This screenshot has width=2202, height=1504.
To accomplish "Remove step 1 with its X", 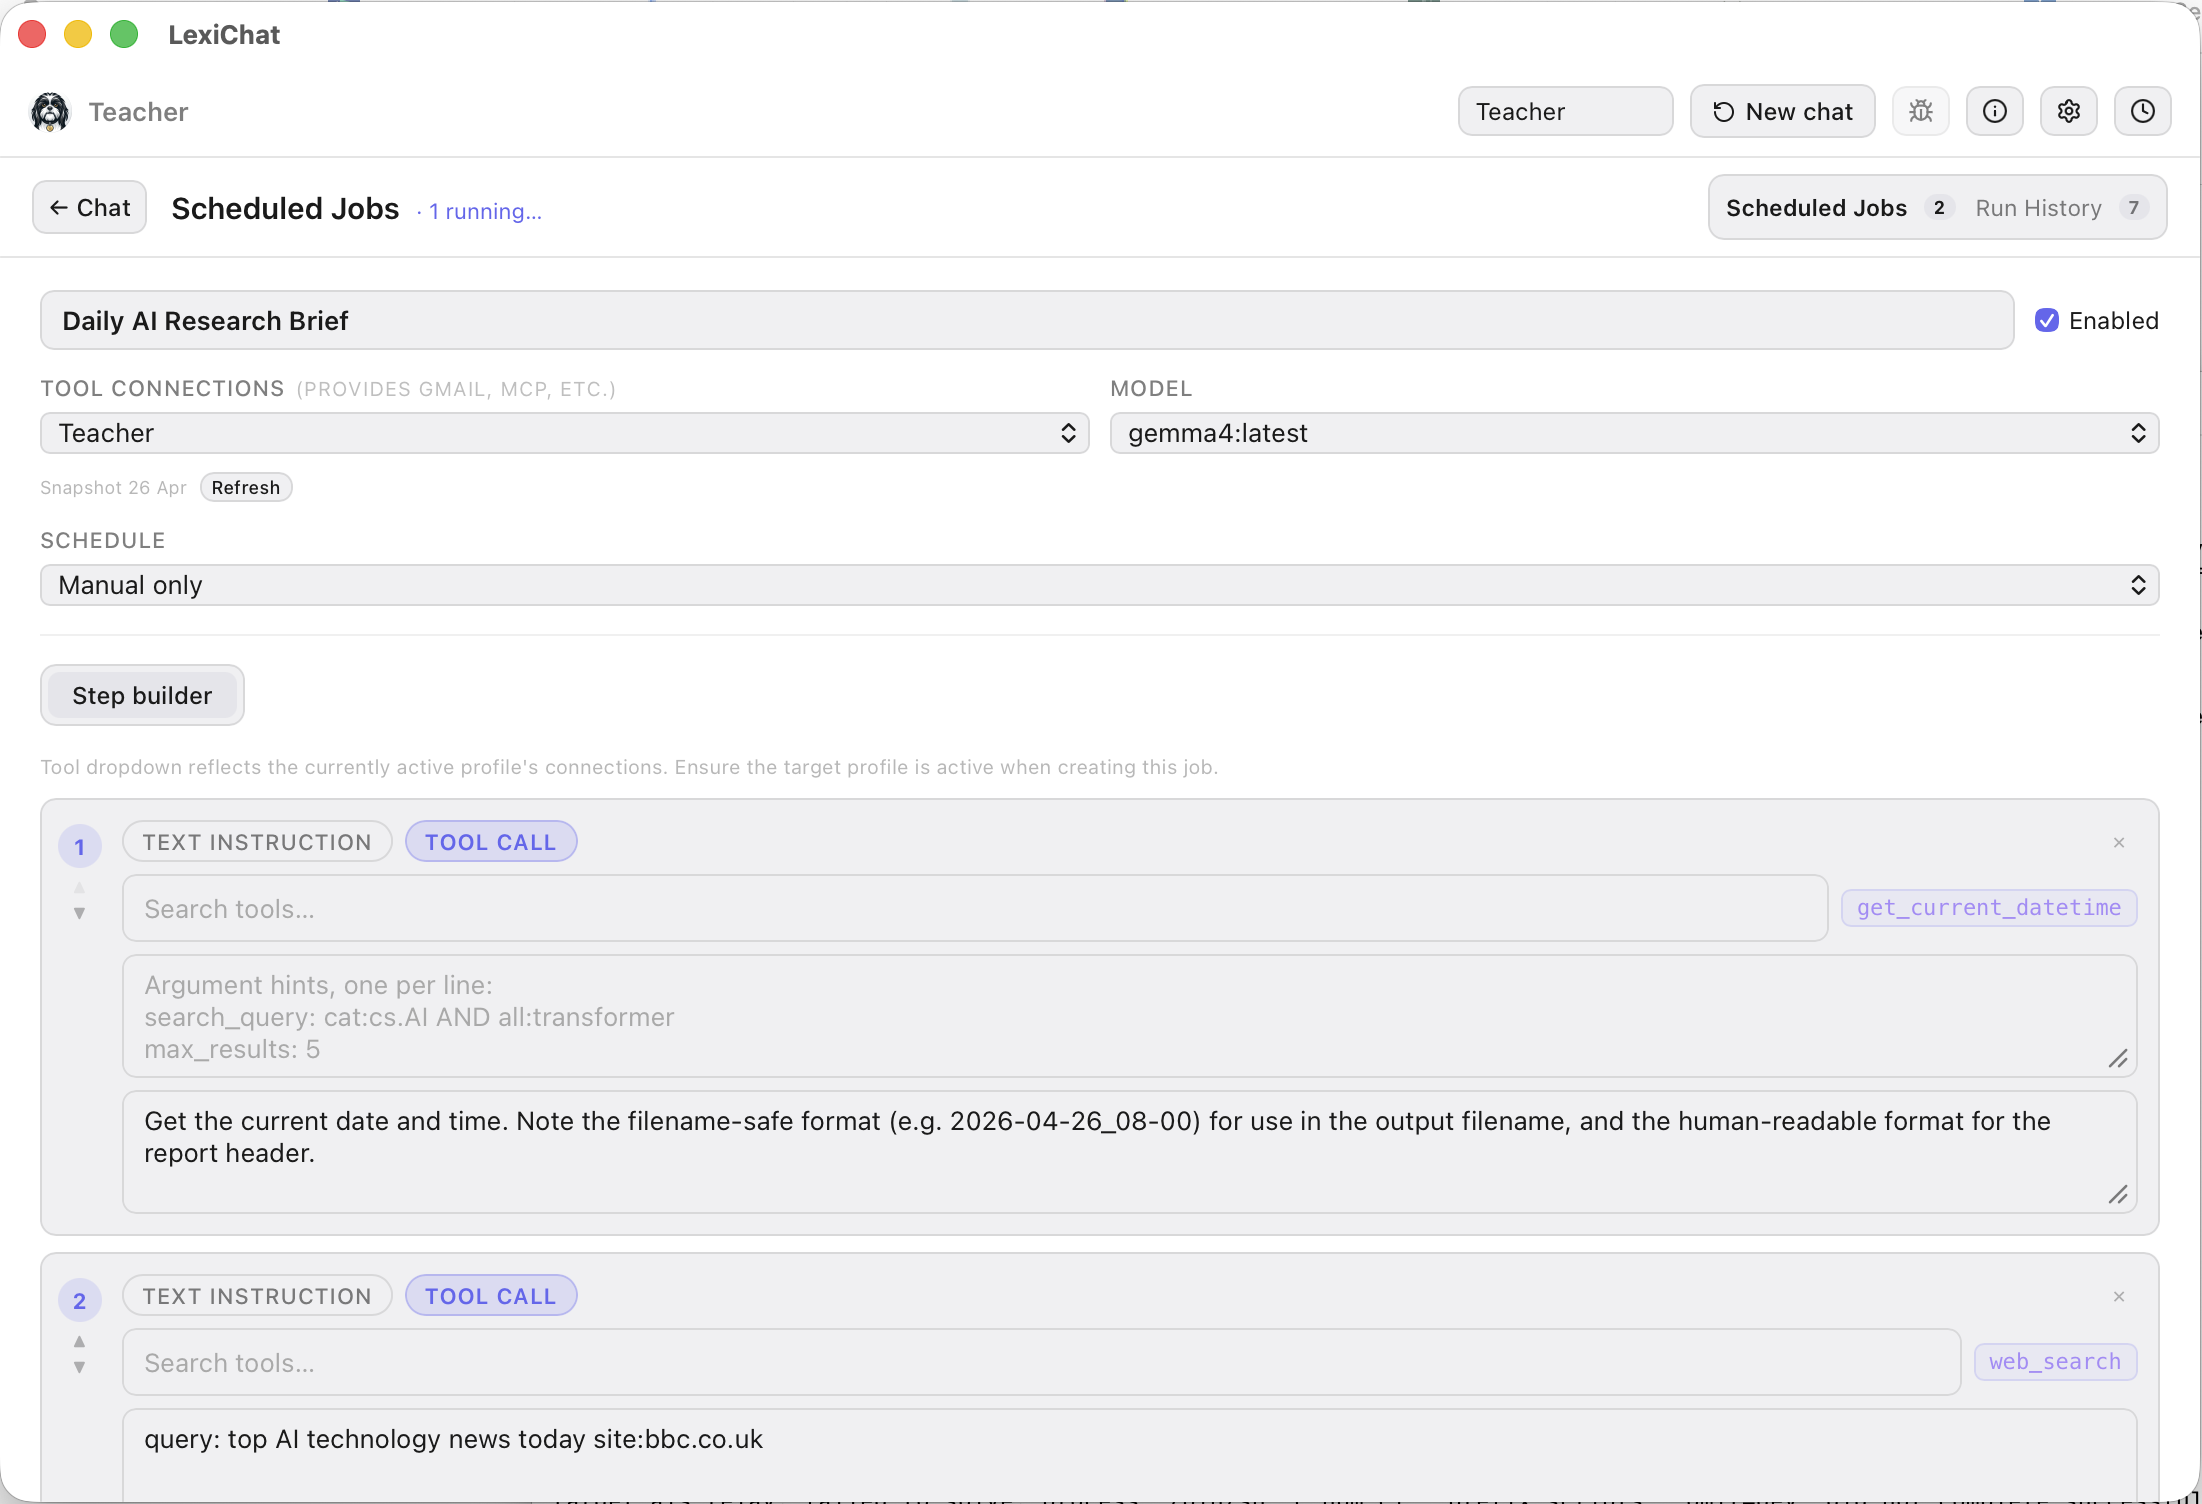I will [2118, 843].
